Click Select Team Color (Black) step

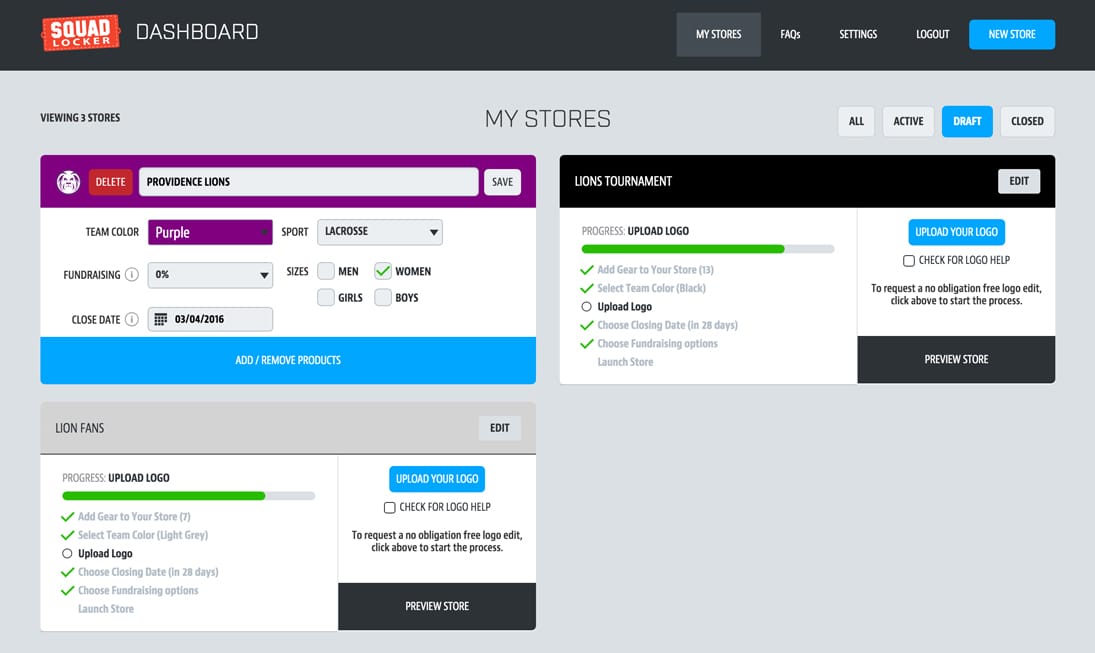point(652,288)
